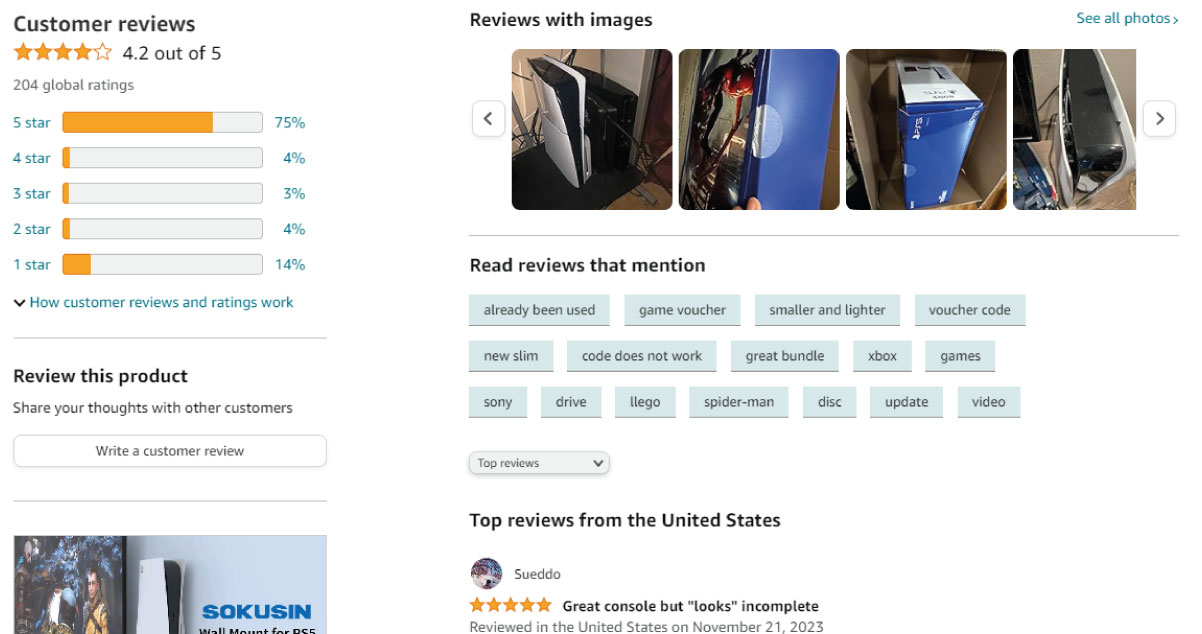Click the 5 star percentage bar

pyautogui.click(x=160, y=122)
